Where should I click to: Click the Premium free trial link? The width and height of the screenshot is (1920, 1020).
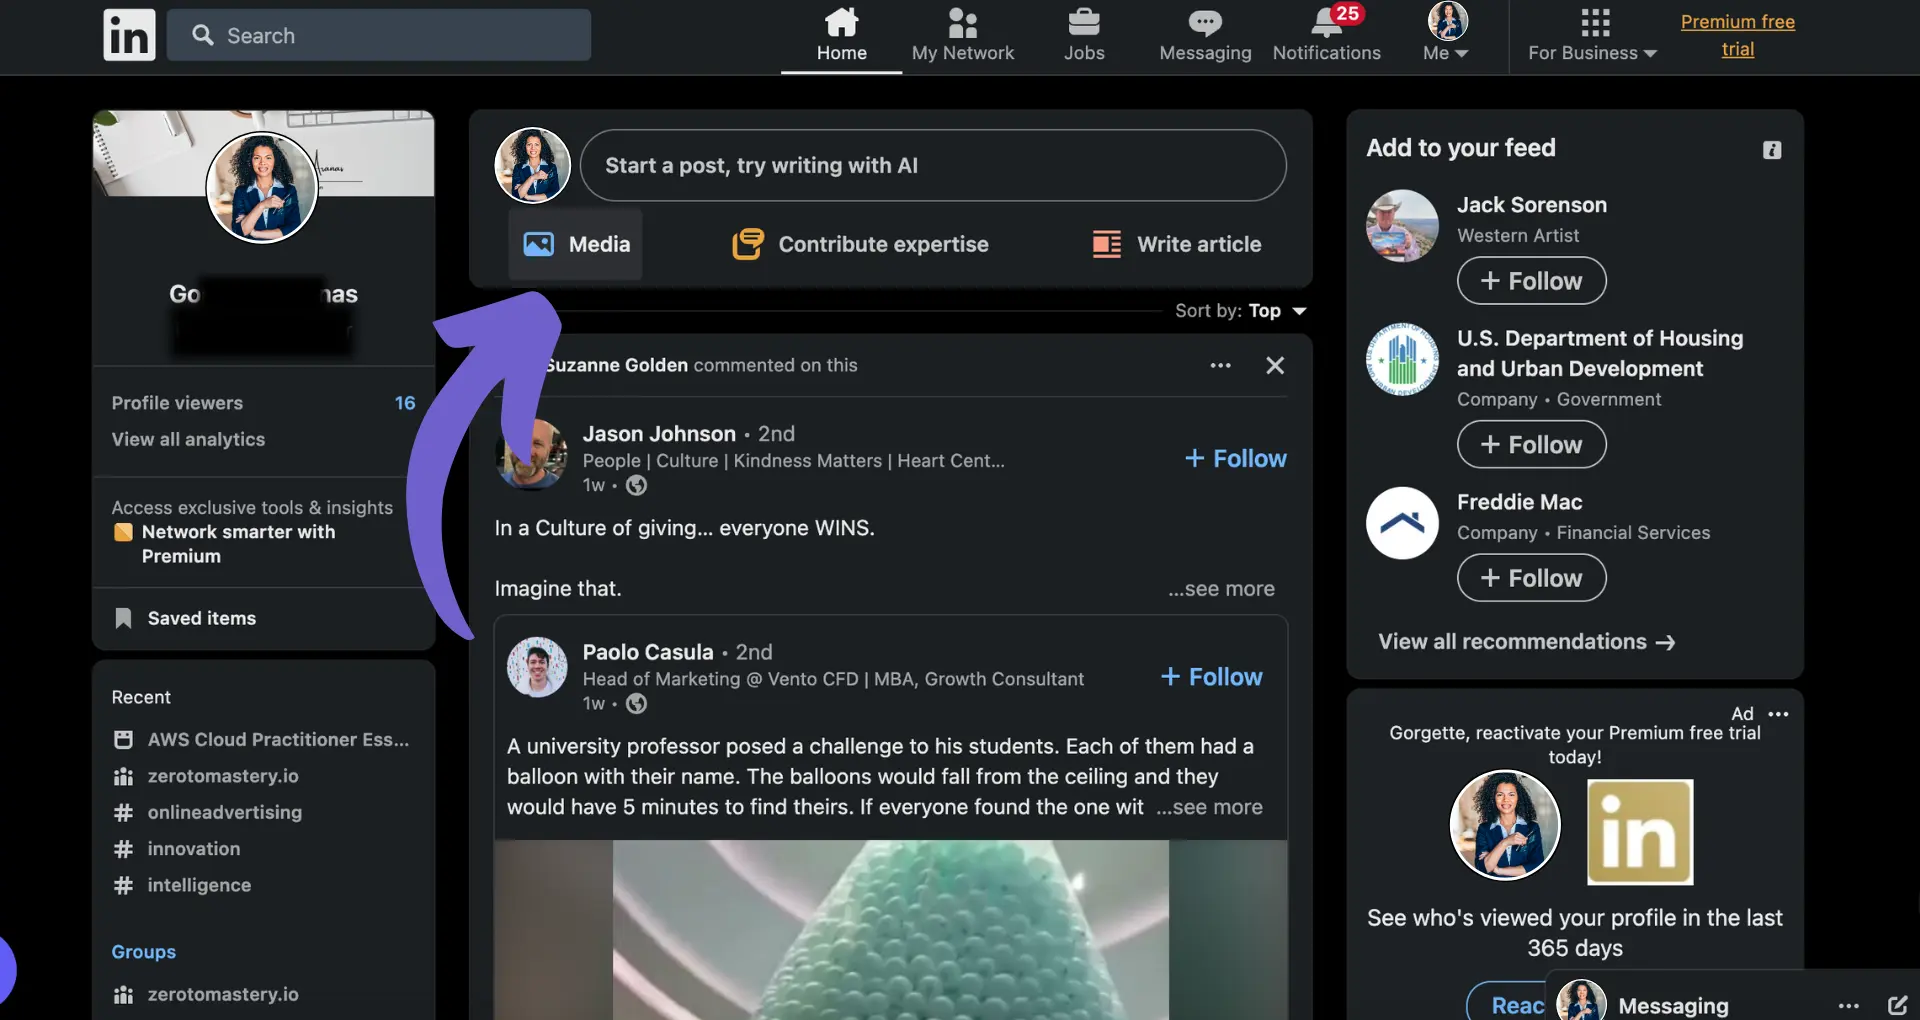tap(1737, 36)
